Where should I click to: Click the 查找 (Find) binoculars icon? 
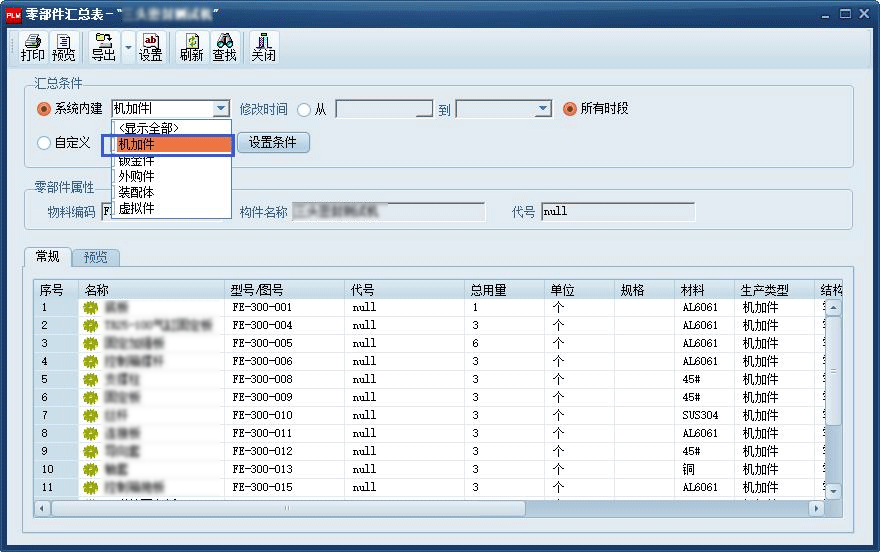(x=224, y=47)
